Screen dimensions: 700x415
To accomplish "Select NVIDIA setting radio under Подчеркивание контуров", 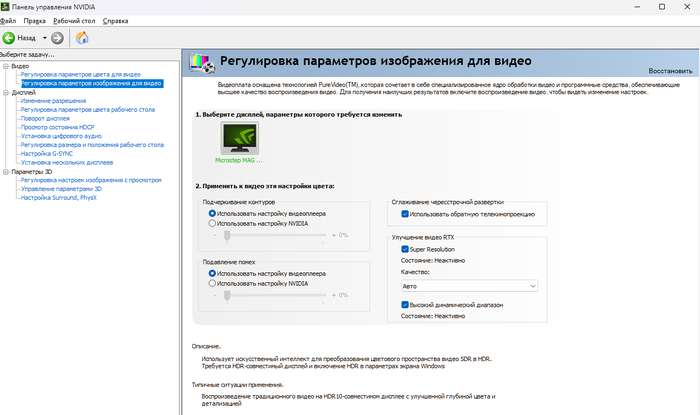I will [x=212, y=224].
